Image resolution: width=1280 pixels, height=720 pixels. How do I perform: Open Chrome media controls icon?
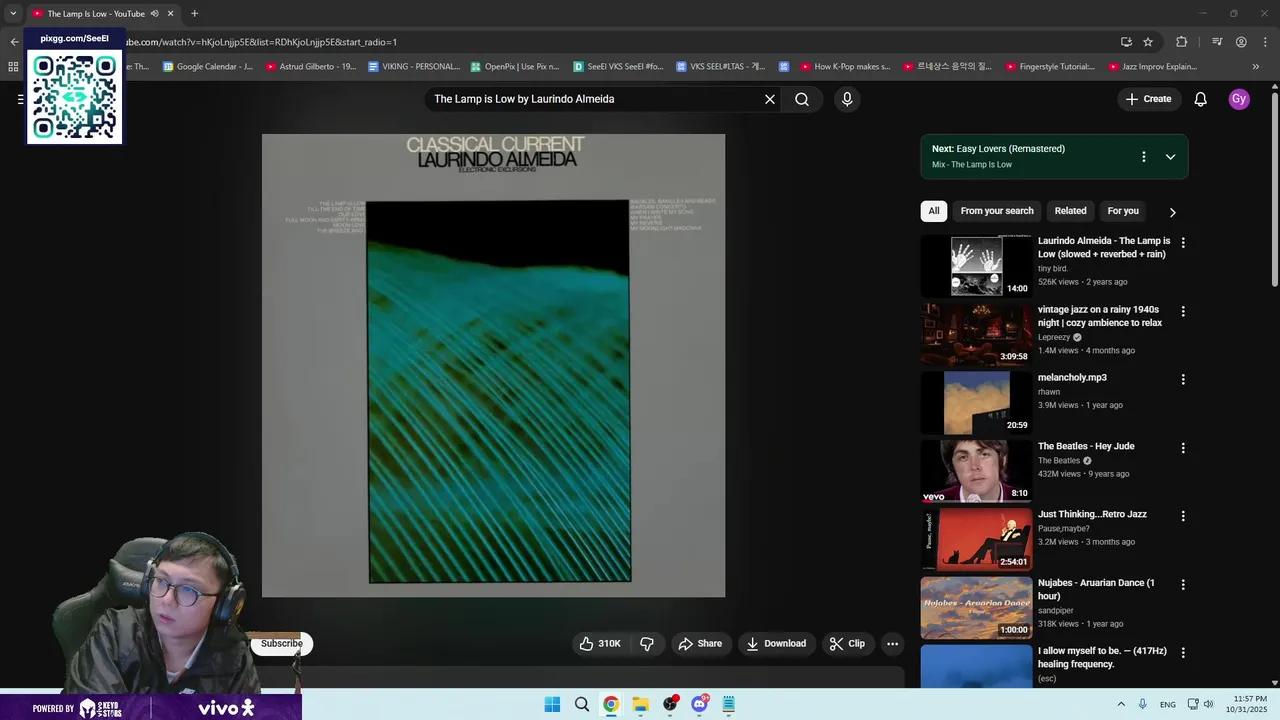pos(1217,42)
